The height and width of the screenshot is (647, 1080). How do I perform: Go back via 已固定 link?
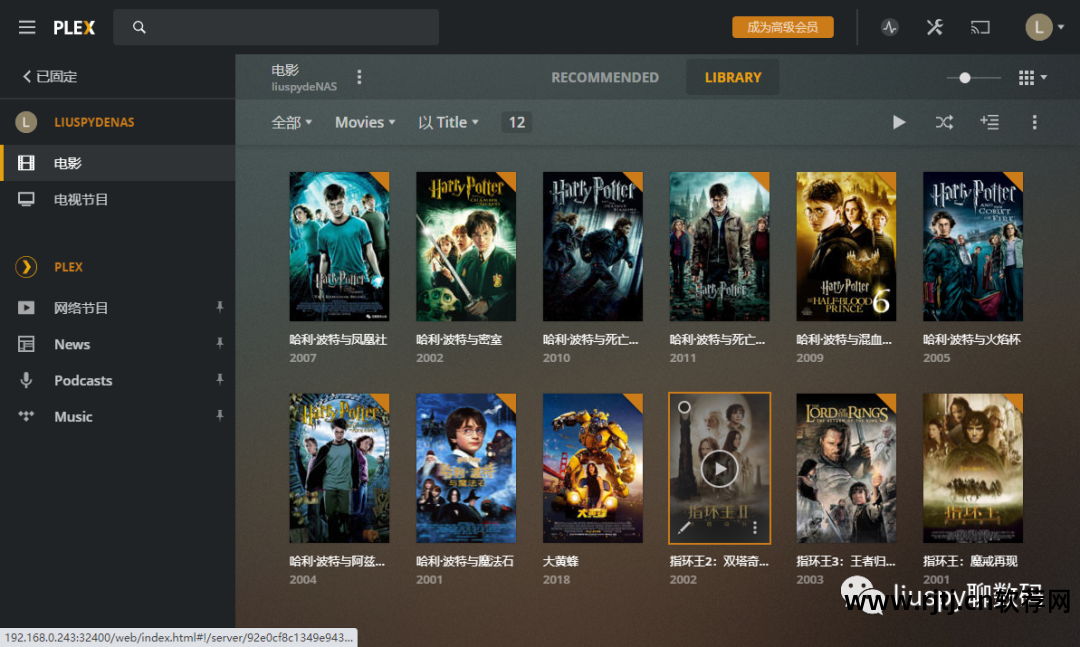pyautogui.click(x=50, y=76)
